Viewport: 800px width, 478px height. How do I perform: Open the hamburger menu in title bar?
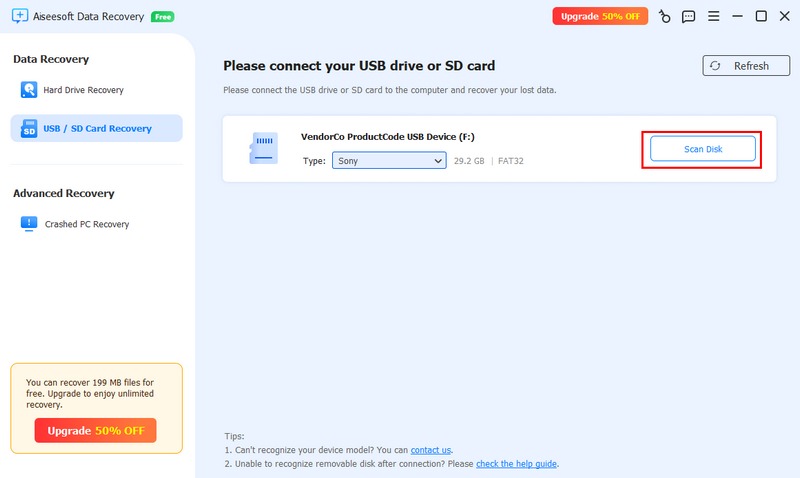[713, 16]
